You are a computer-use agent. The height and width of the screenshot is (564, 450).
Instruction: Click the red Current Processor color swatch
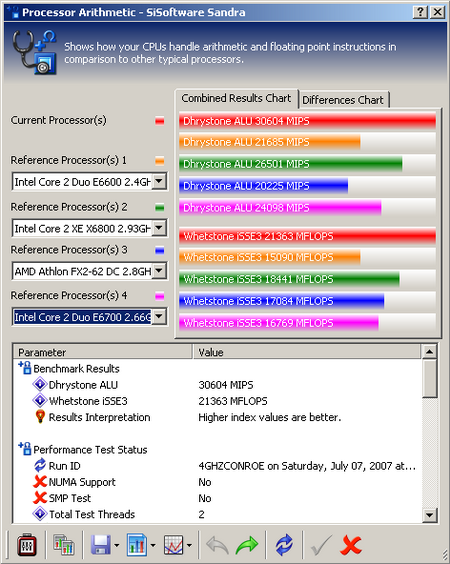pos(160,121)
